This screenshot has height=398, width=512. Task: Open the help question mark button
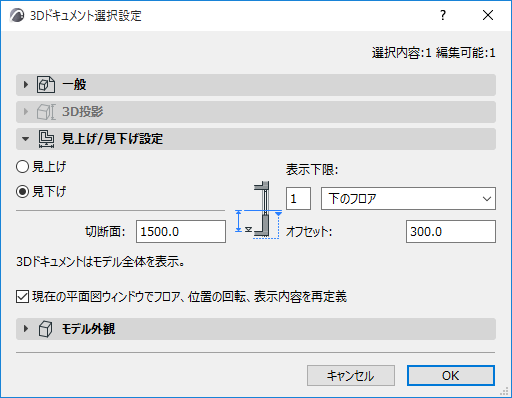pyautogui.click(x=443, y=15)
